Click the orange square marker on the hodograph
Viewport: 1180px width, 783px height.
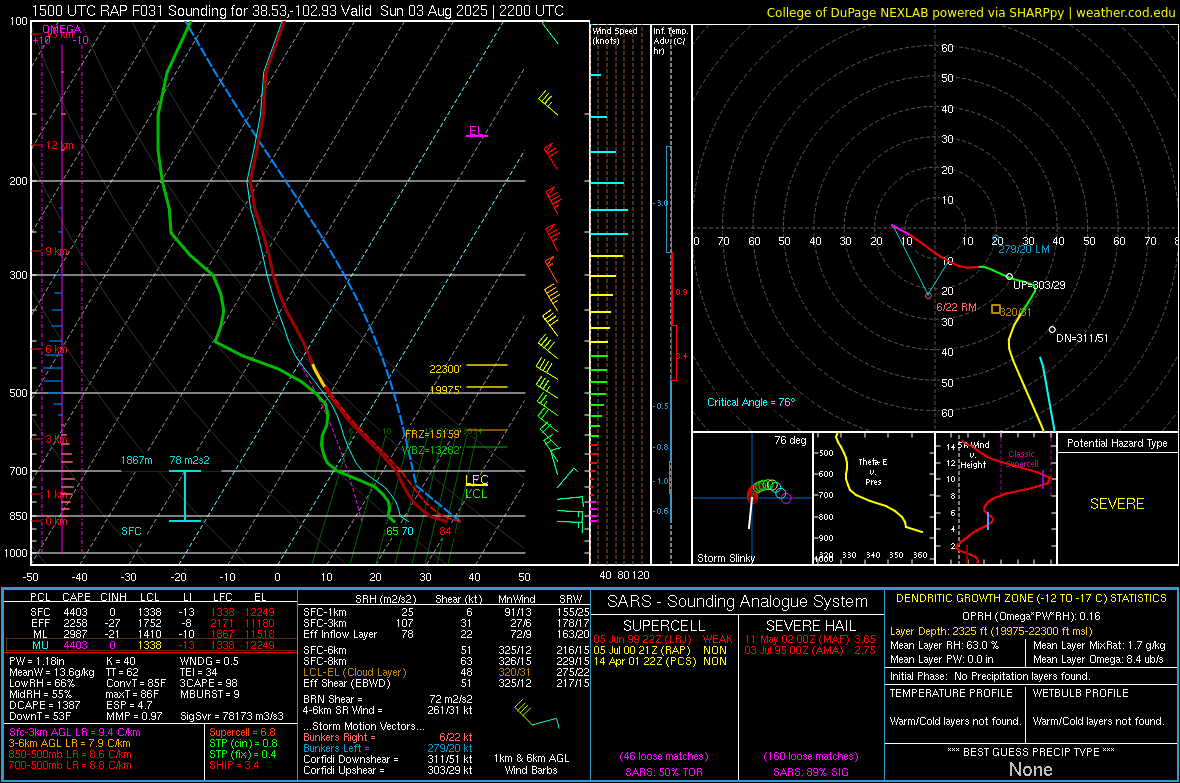pos(996,309)
